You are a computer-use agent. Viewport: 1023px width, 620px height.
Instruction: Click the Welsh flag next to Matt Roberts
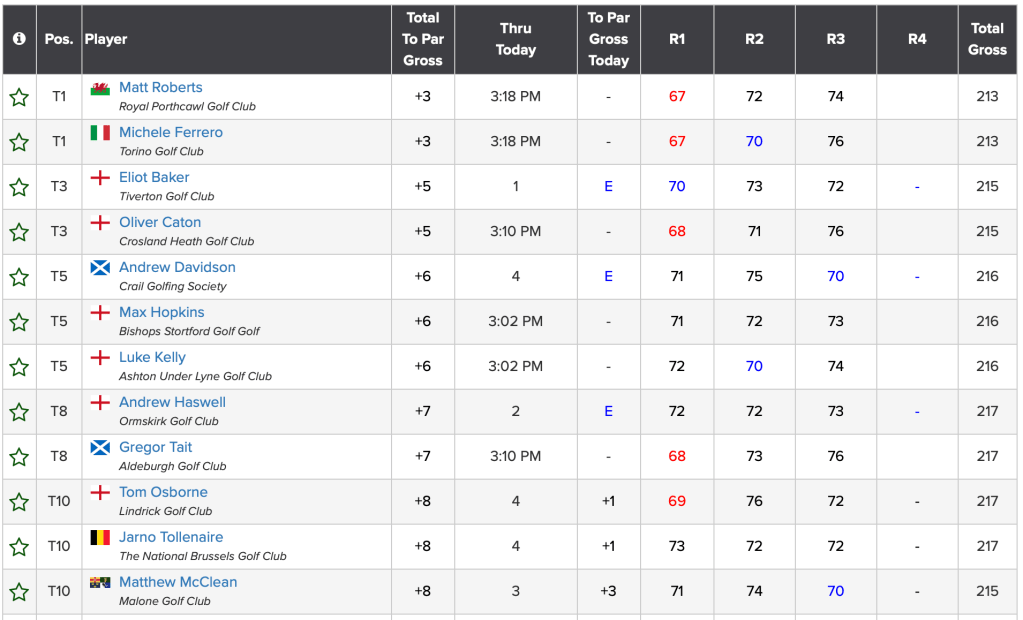pyautogui.click(x=100, y=88)
